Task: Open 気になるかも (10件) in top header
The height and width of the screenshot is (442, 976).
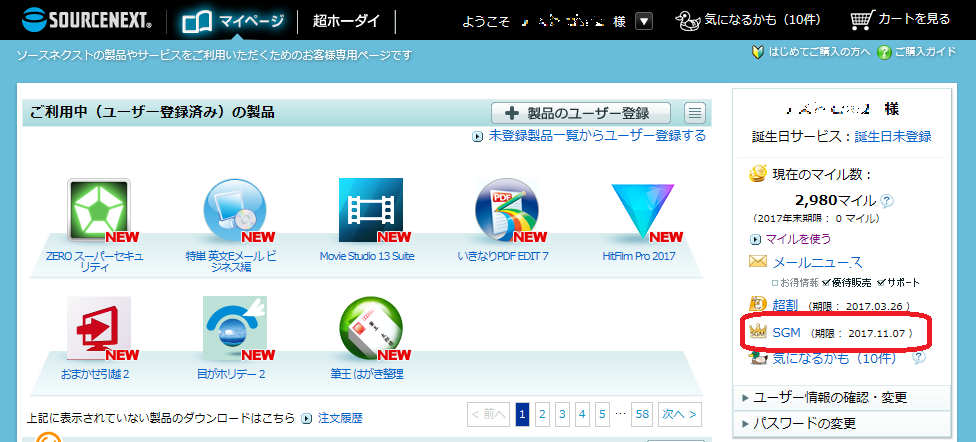Action: [762, 21]
